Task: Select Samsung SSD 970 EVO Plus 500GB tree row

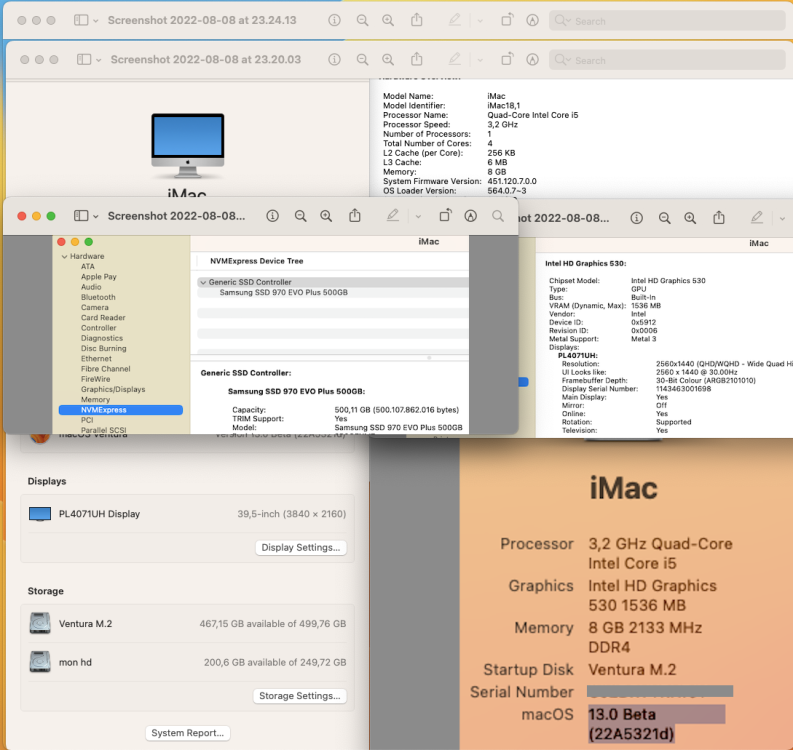Action: tap(283, 292)
